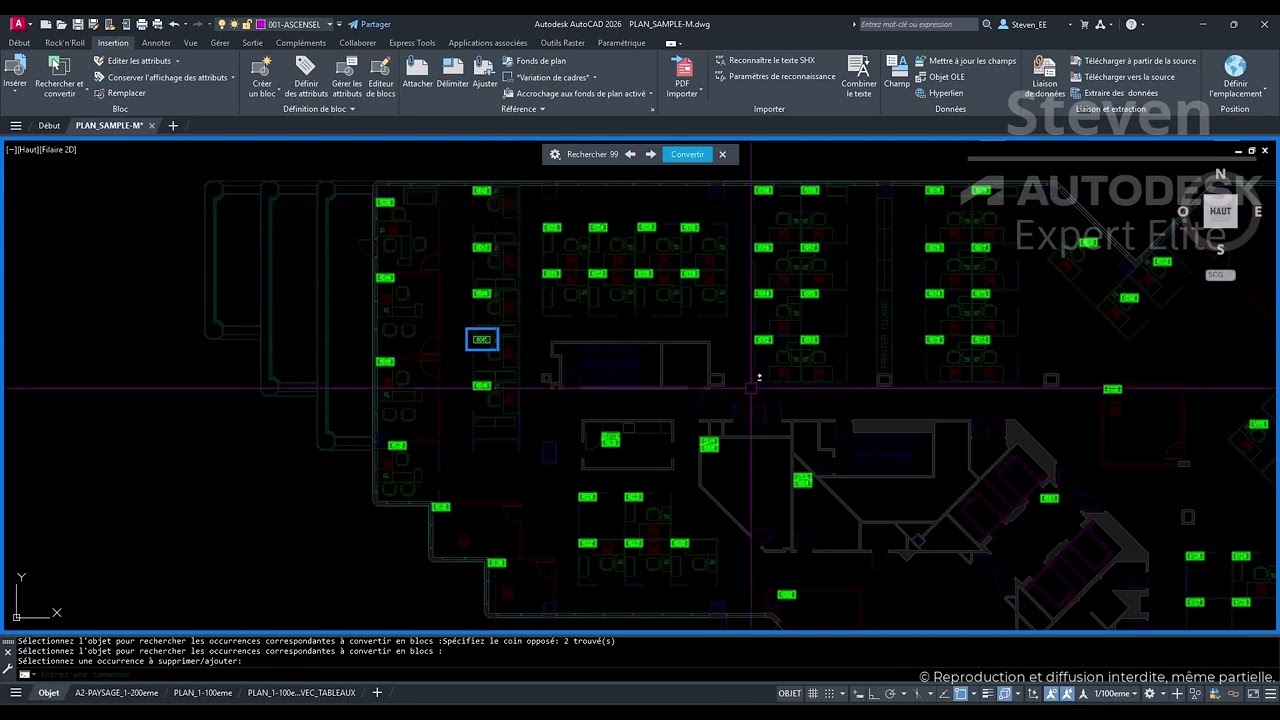Click Objet OLE tool
1280x720 pixels.
click(939, 77)
